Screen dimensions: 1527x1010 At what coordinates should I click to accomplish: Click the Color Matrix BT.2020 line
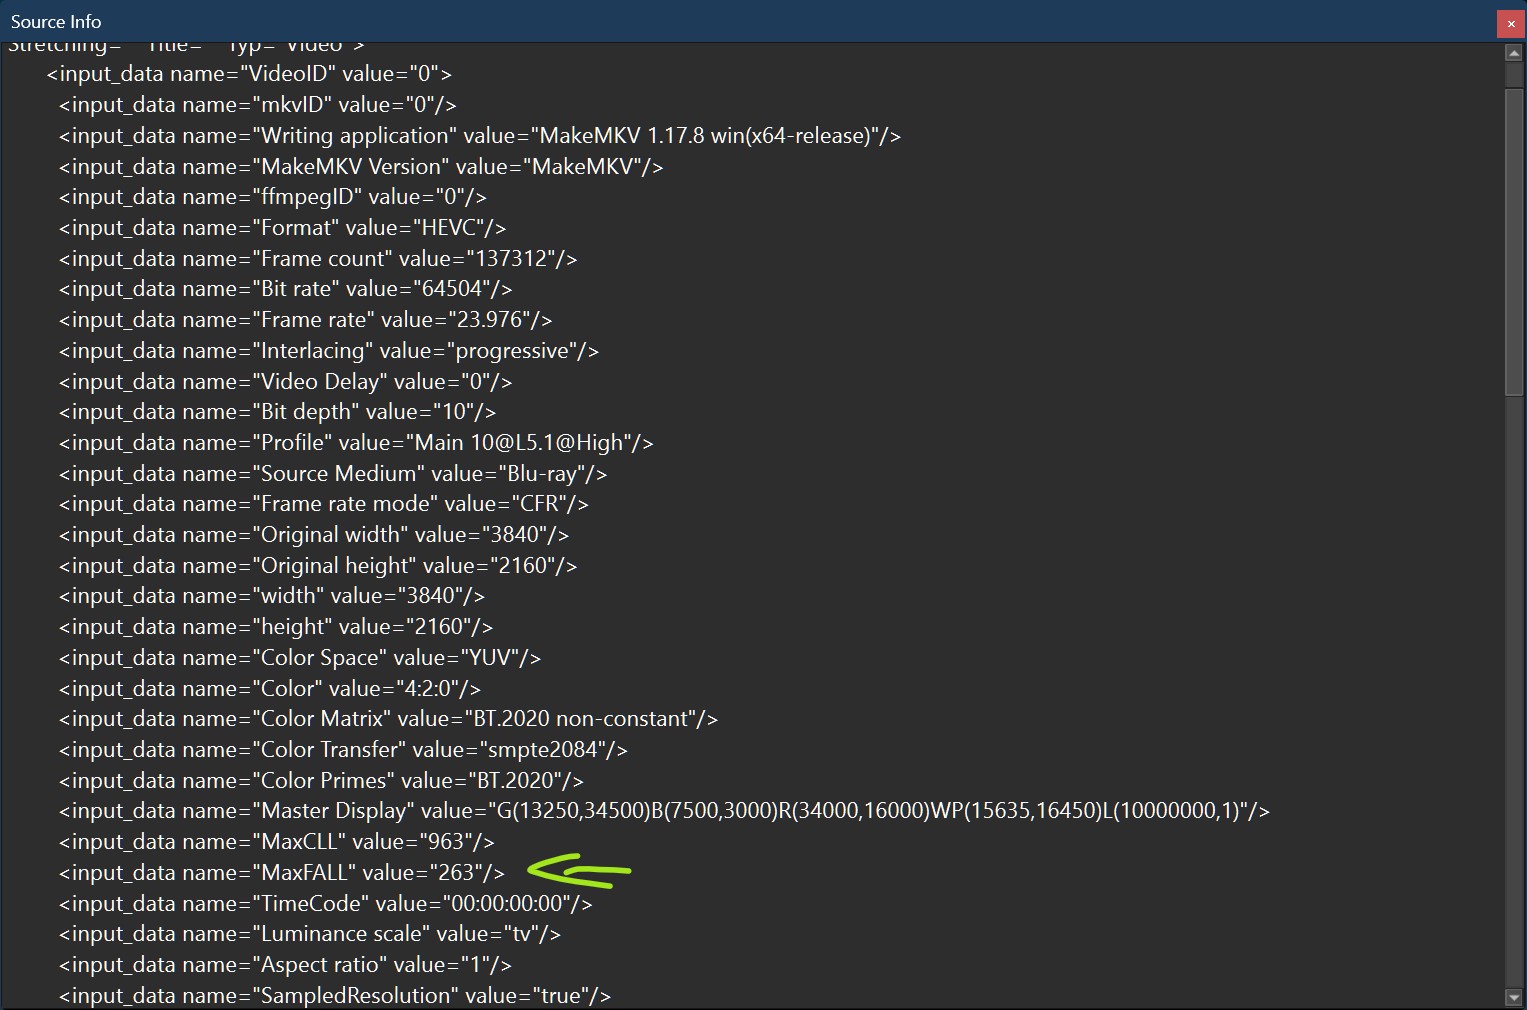point(388,719)
